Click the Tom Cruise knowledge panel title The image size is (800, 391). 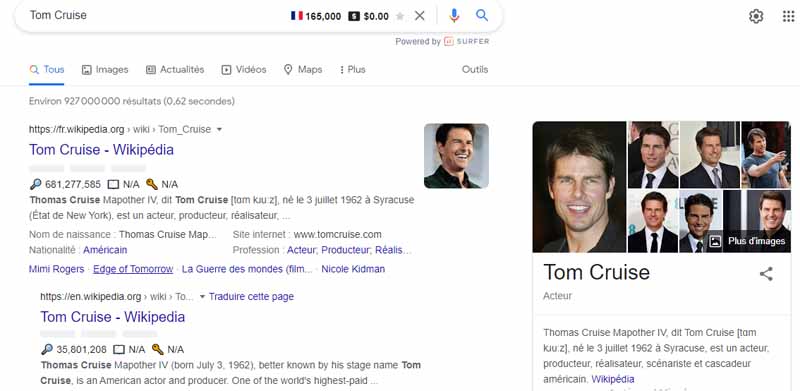click(x=596, y=272)
